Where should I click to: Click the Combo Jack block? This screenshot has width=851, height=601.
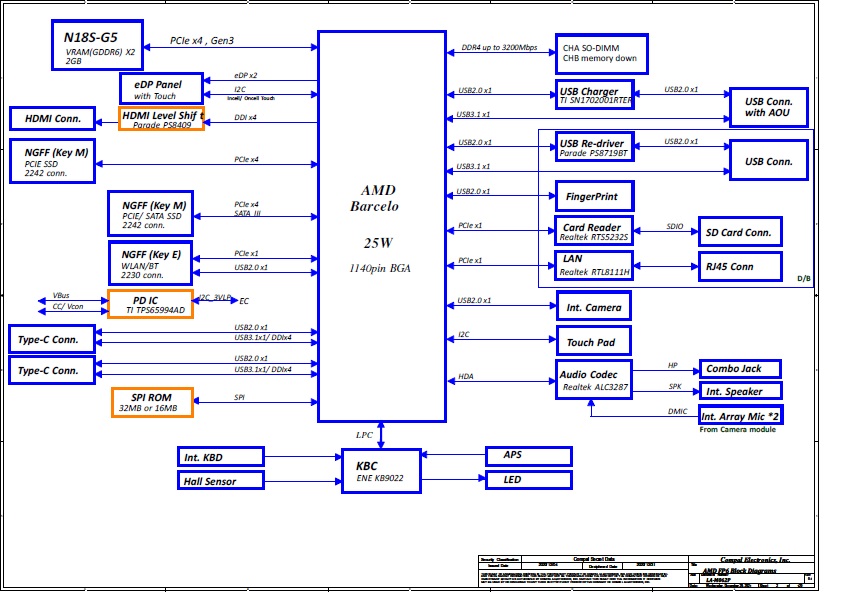(x=740, y=369)
